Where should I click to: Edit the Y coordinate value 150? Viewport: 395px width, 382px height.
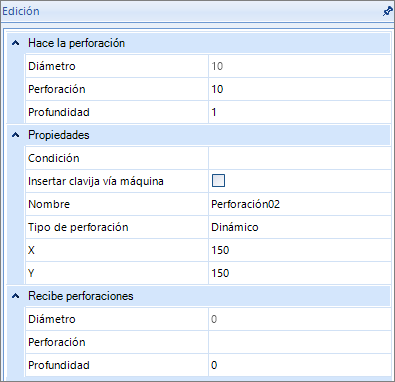click(300, 273)
